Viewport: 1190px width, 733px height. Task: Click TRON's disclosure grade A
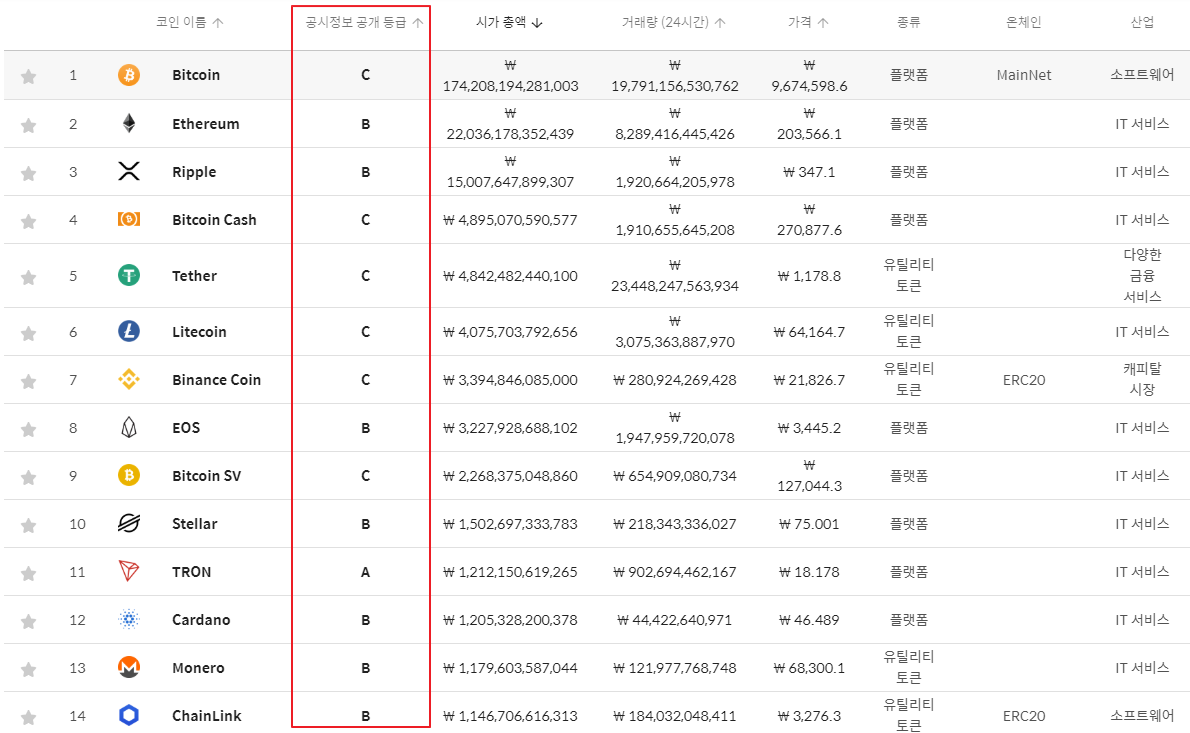pyautogui.click(x=365, y=572)
